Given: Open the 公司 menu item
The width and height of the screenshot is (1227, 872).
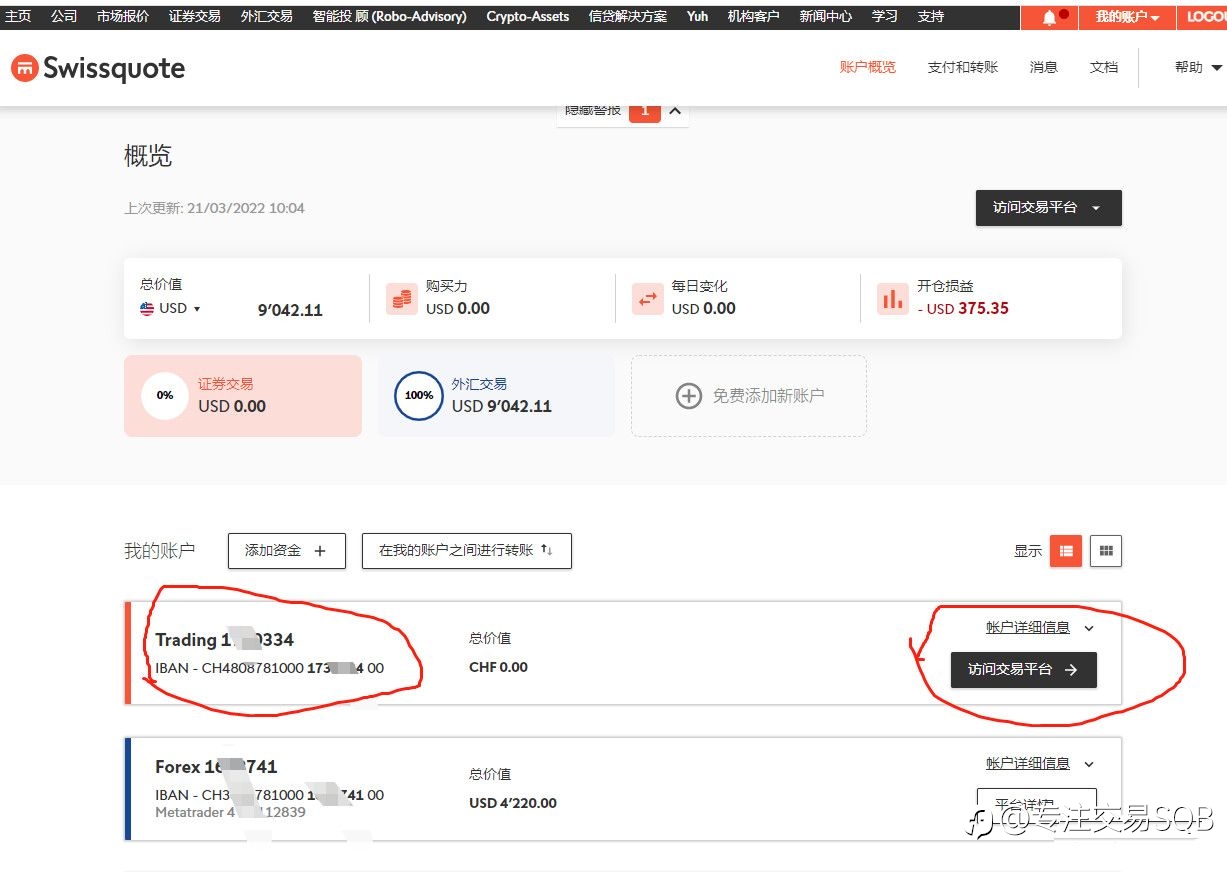Looking at the screenshot, I should [x=64, y=16].
